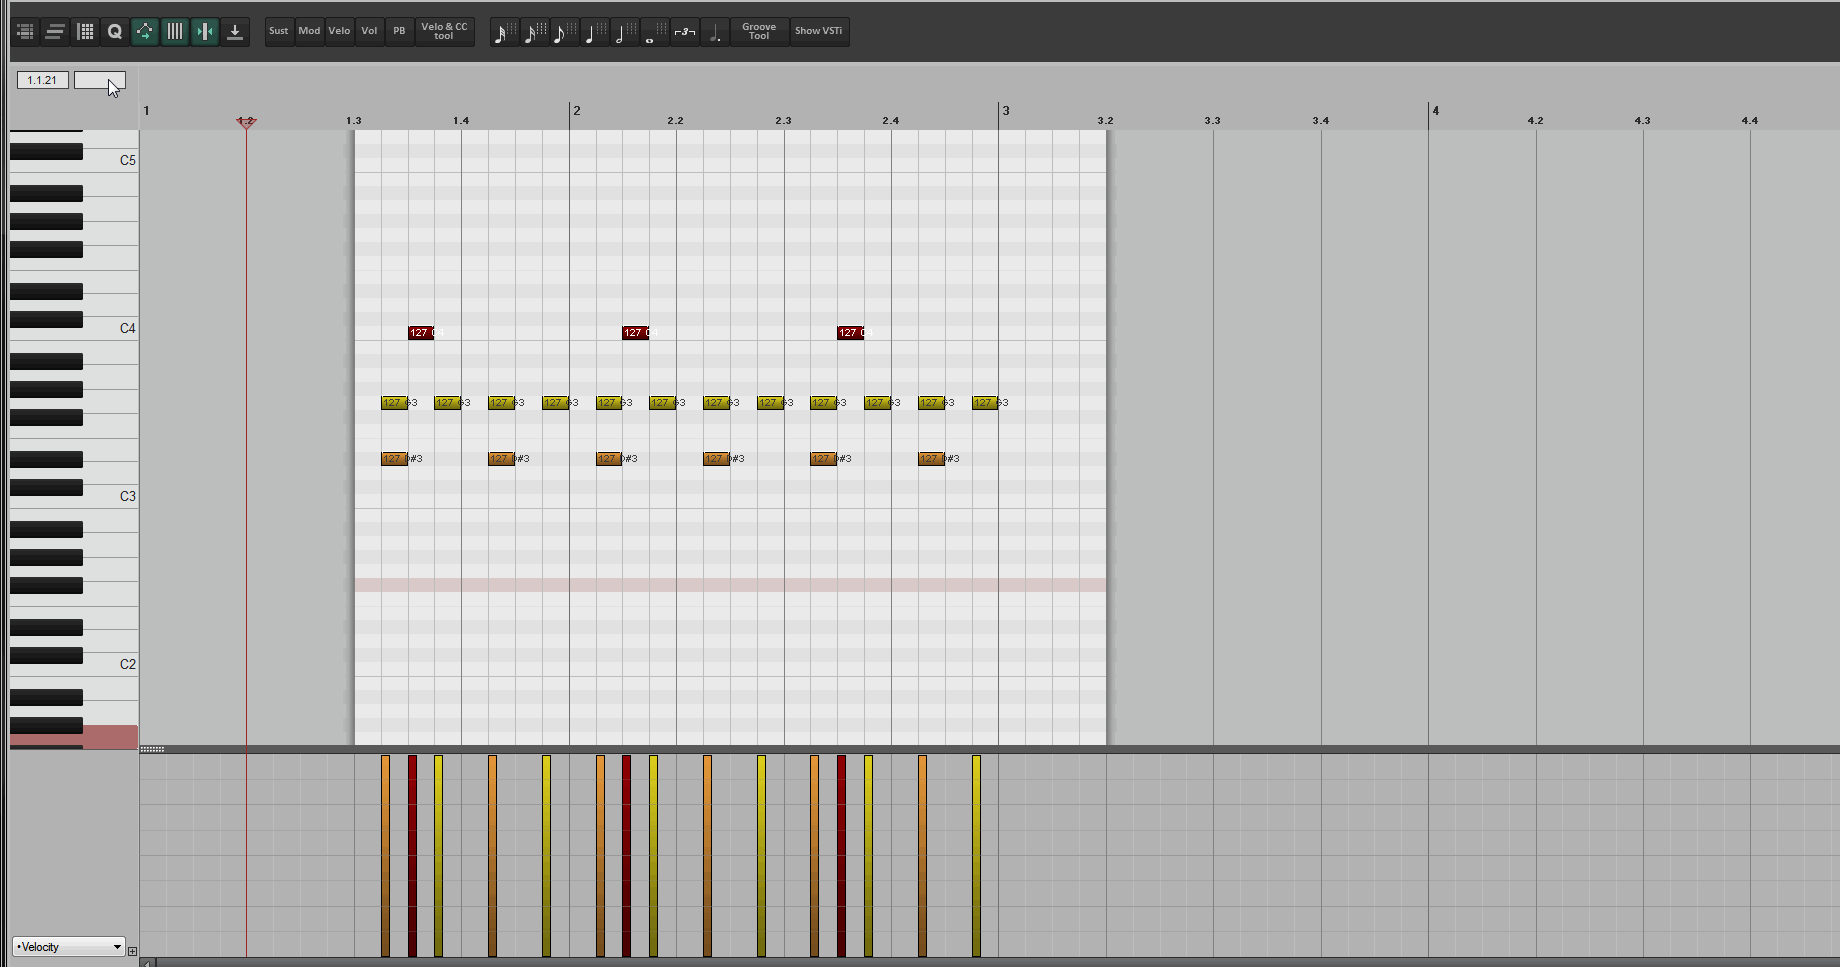Click the lane splitter grip handle

[152, 749]
